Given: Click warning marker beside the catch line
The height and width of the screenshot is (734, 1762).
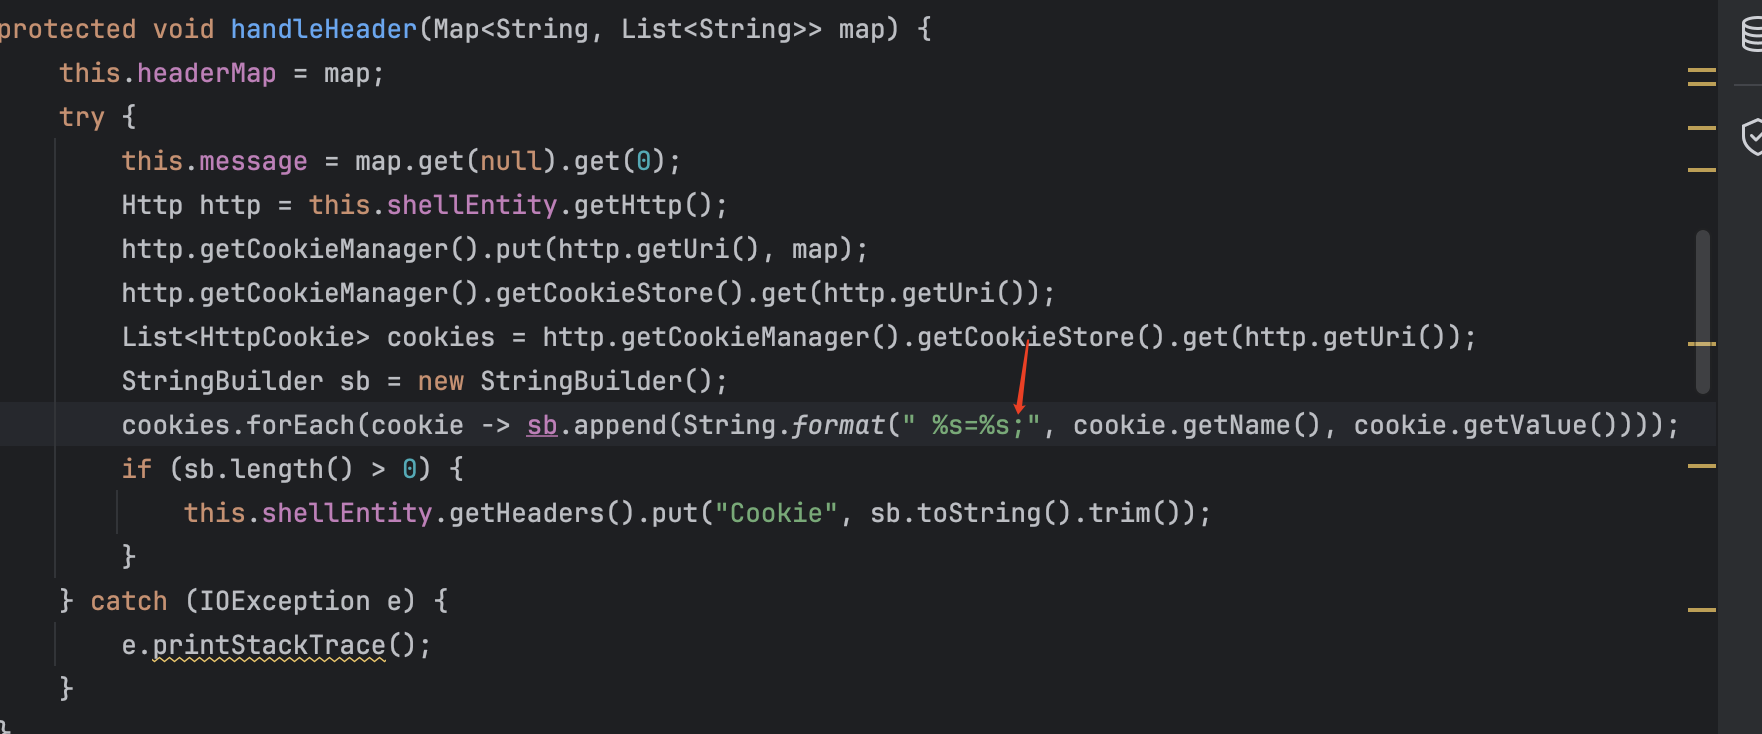Looking at the screenshot, I should (1701, 609).
